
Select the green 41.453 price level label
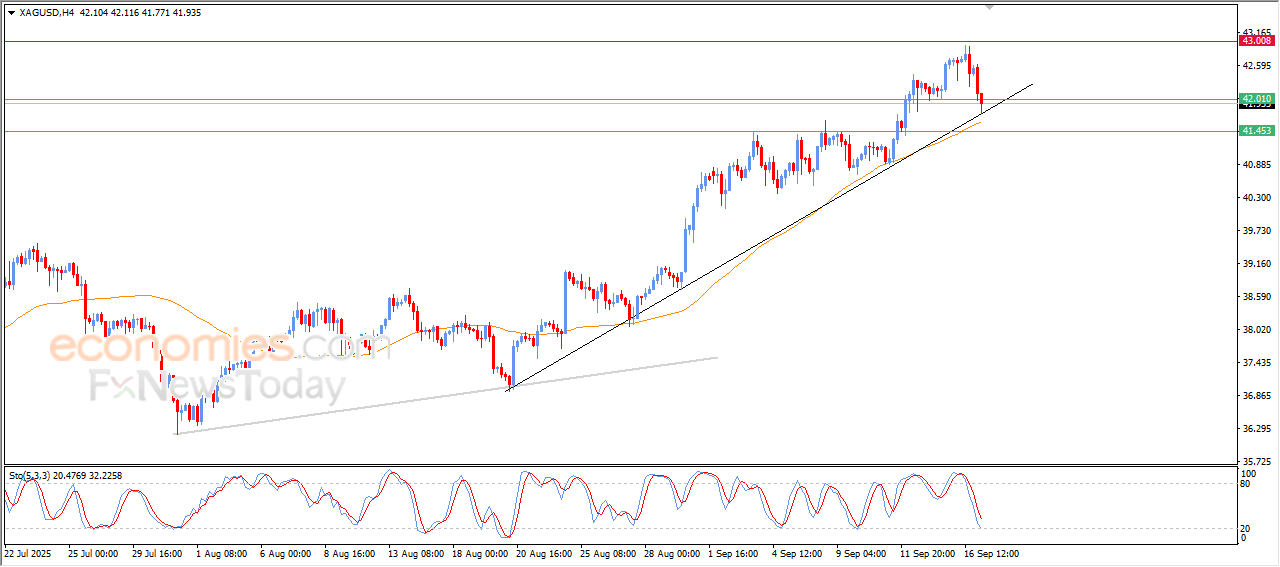pos(1256,131)
